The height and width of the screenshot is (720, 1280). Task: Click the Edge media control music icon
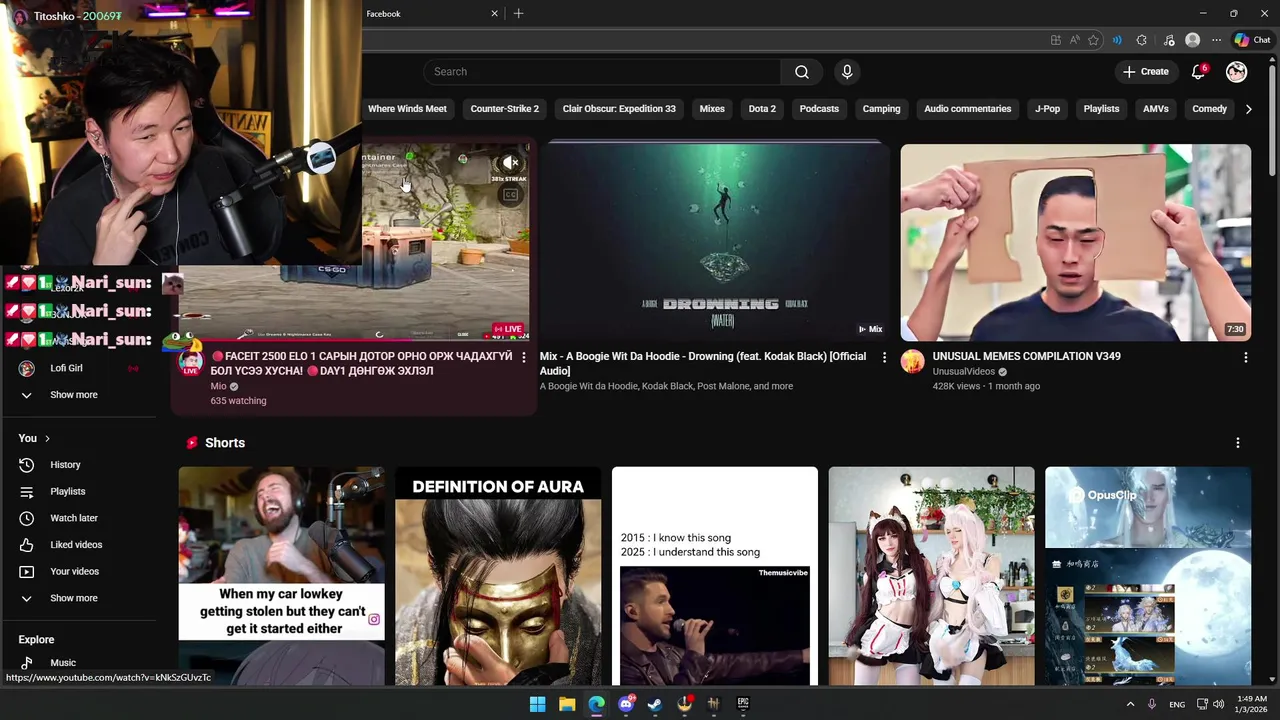click(1169, 40)
